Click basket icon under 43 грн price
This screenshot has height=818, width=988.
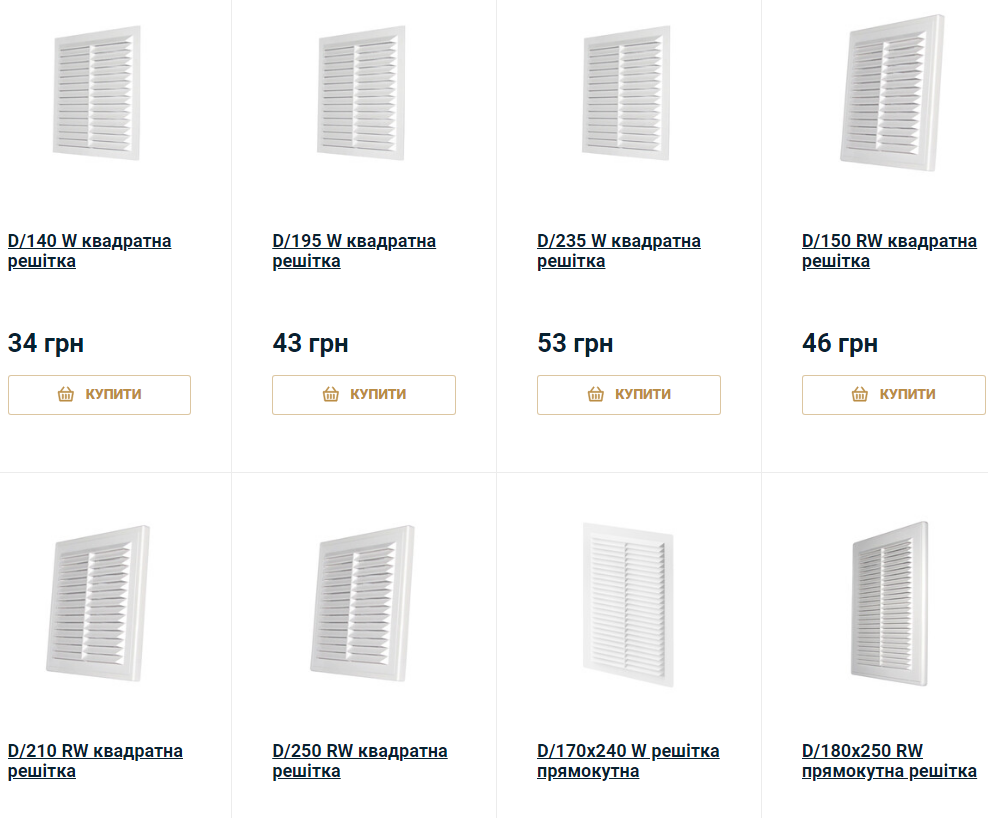click(331, 395)
